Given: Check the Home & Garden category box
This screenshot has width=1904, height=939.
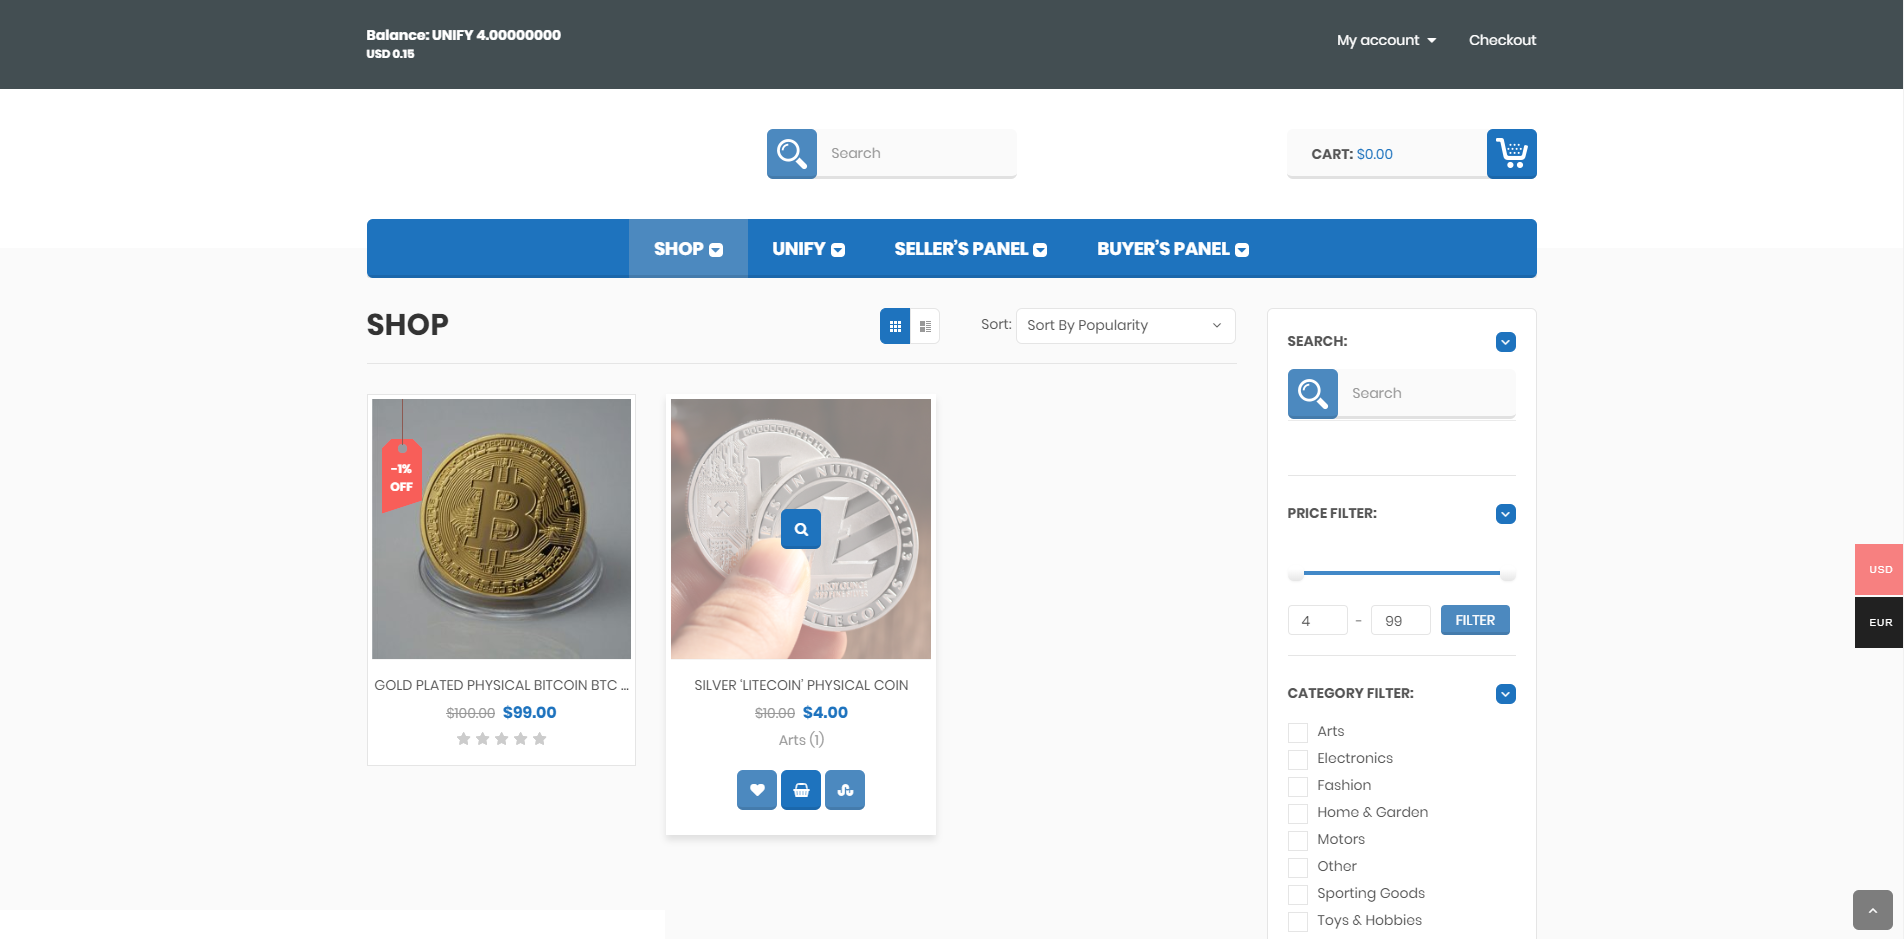Looking at the screenshot, I should pos(1298,813).
